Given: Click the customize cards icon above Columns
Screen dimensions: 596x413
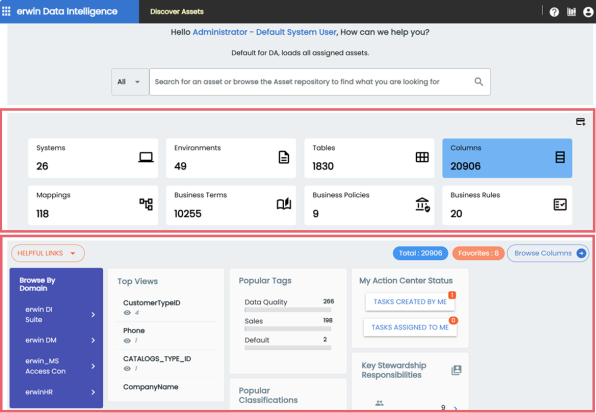Looking at the screenshot, I should [x=580, y=122].
